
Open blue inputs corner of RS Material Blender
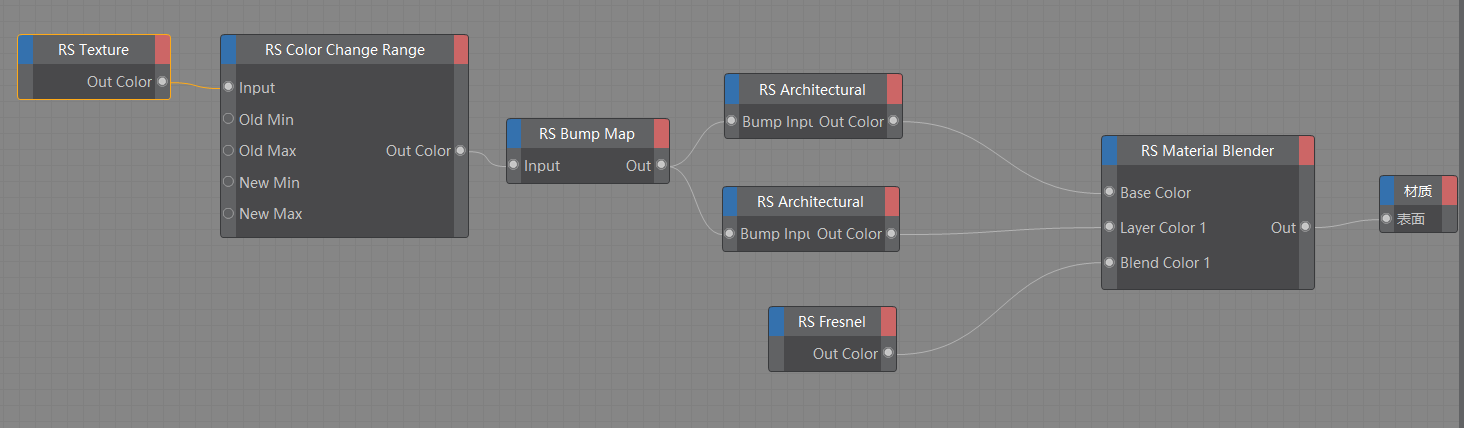[x=1110, y=151]
